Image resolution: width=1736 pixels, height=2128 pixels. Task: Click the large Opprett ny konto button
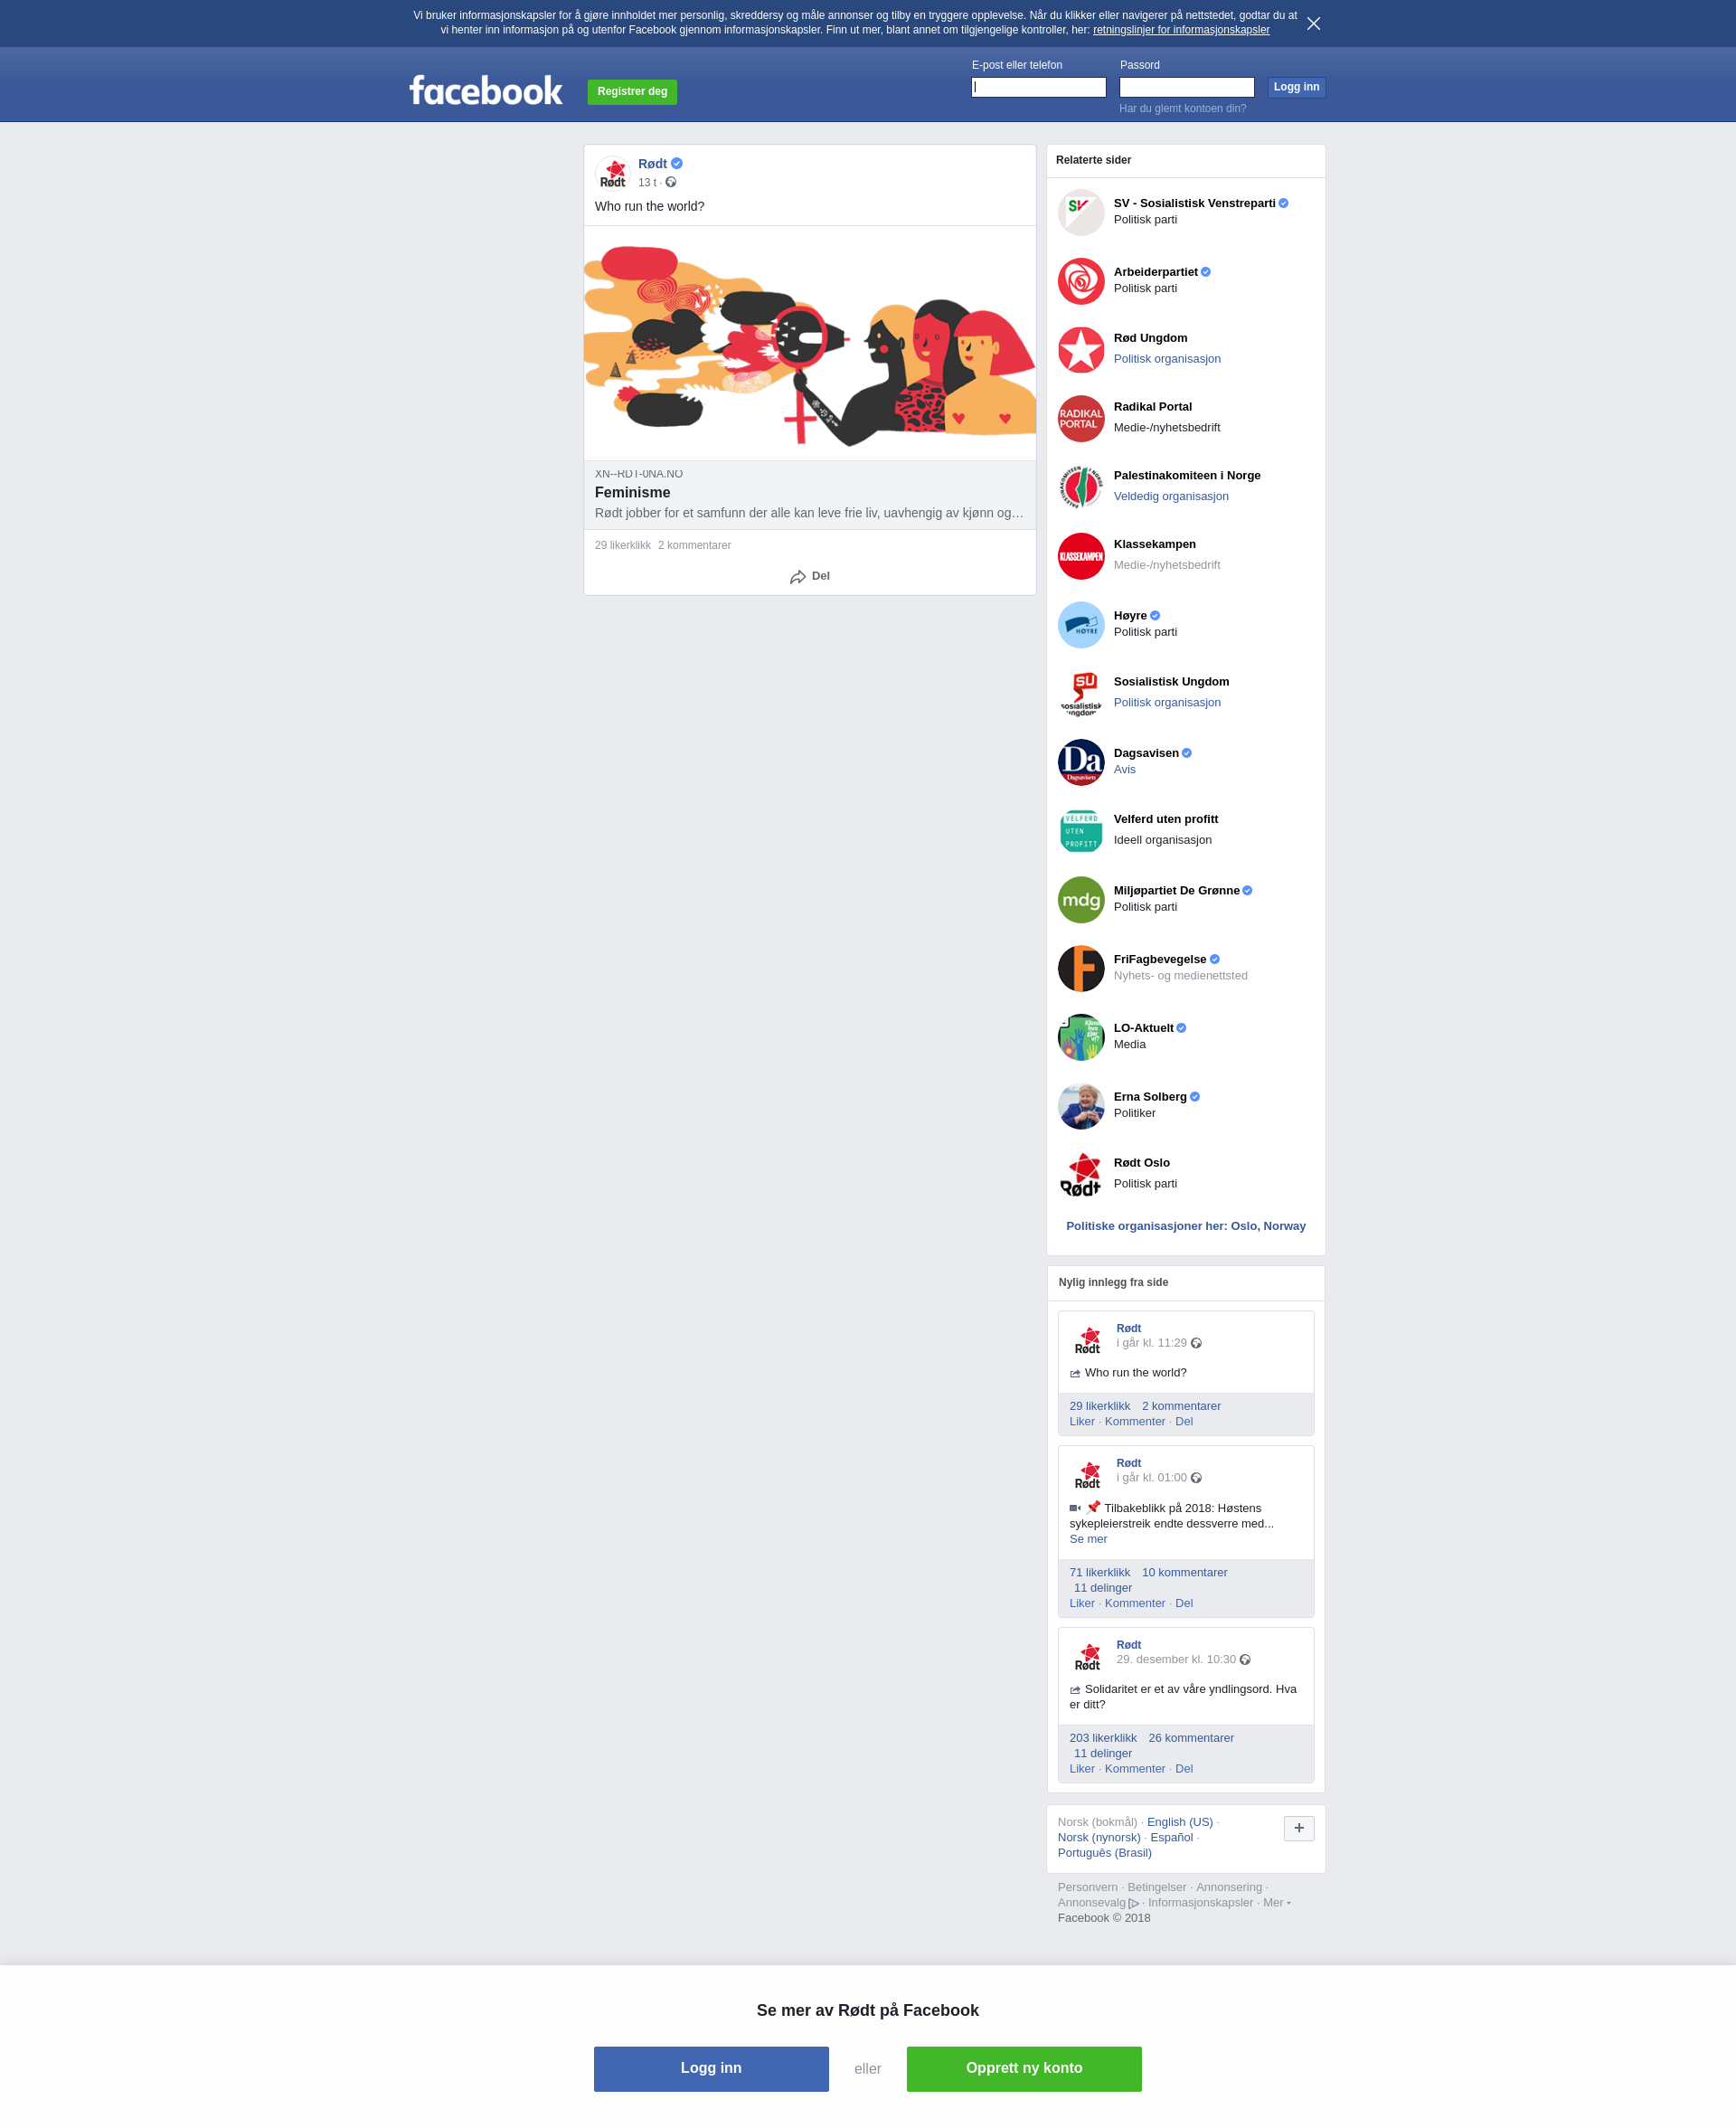[1024, 2068]
